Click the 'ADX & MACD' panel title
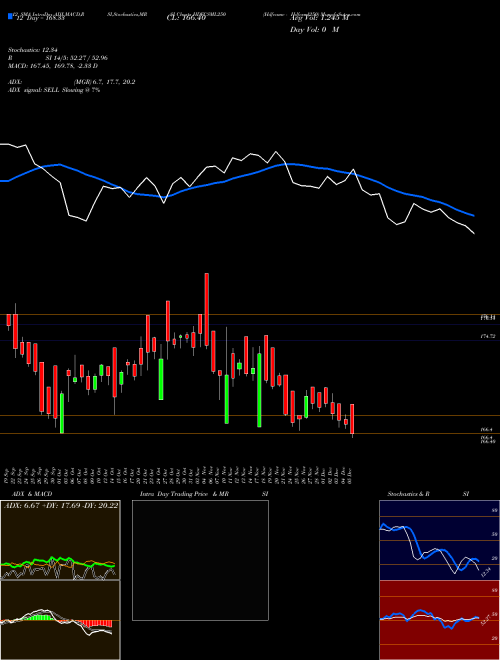500x660 pixels. click(32, 494)
